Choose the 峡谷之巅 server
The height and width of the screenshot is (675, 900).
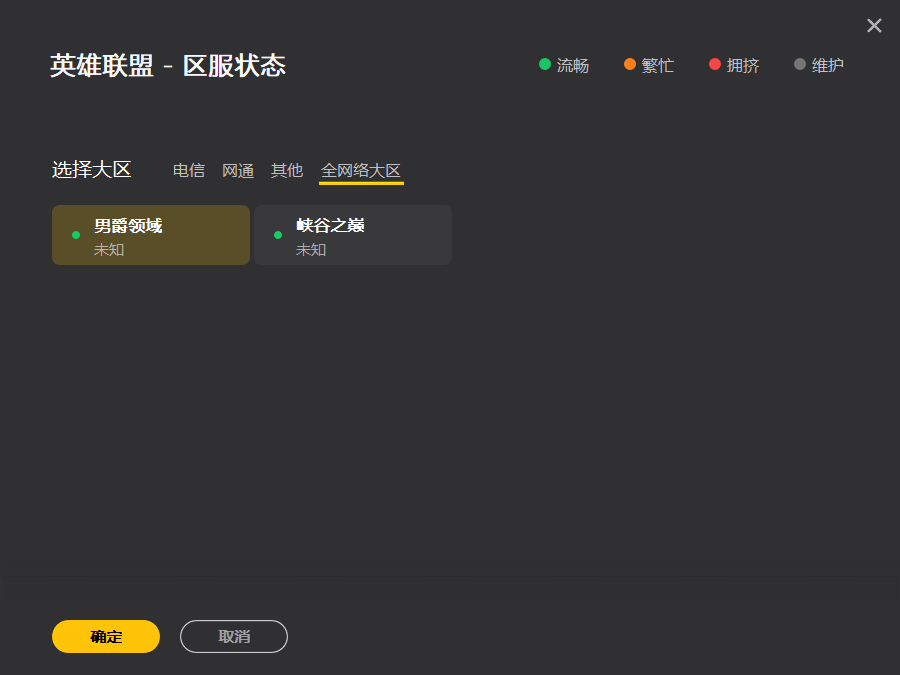pos(353,235)
